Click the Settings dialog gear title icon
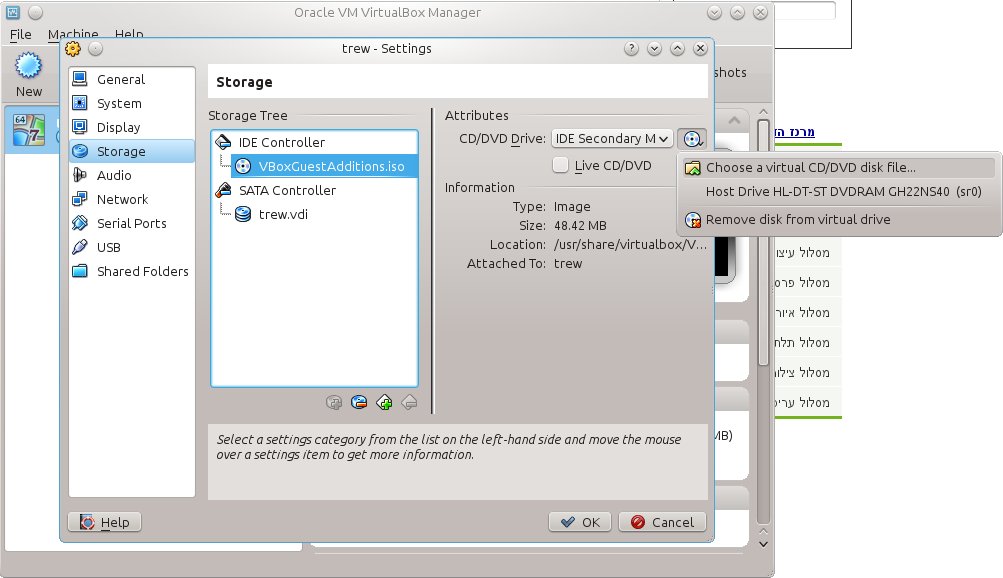Screen dimensions: 1003x578 pyautogui.click(x=73, y=49)
